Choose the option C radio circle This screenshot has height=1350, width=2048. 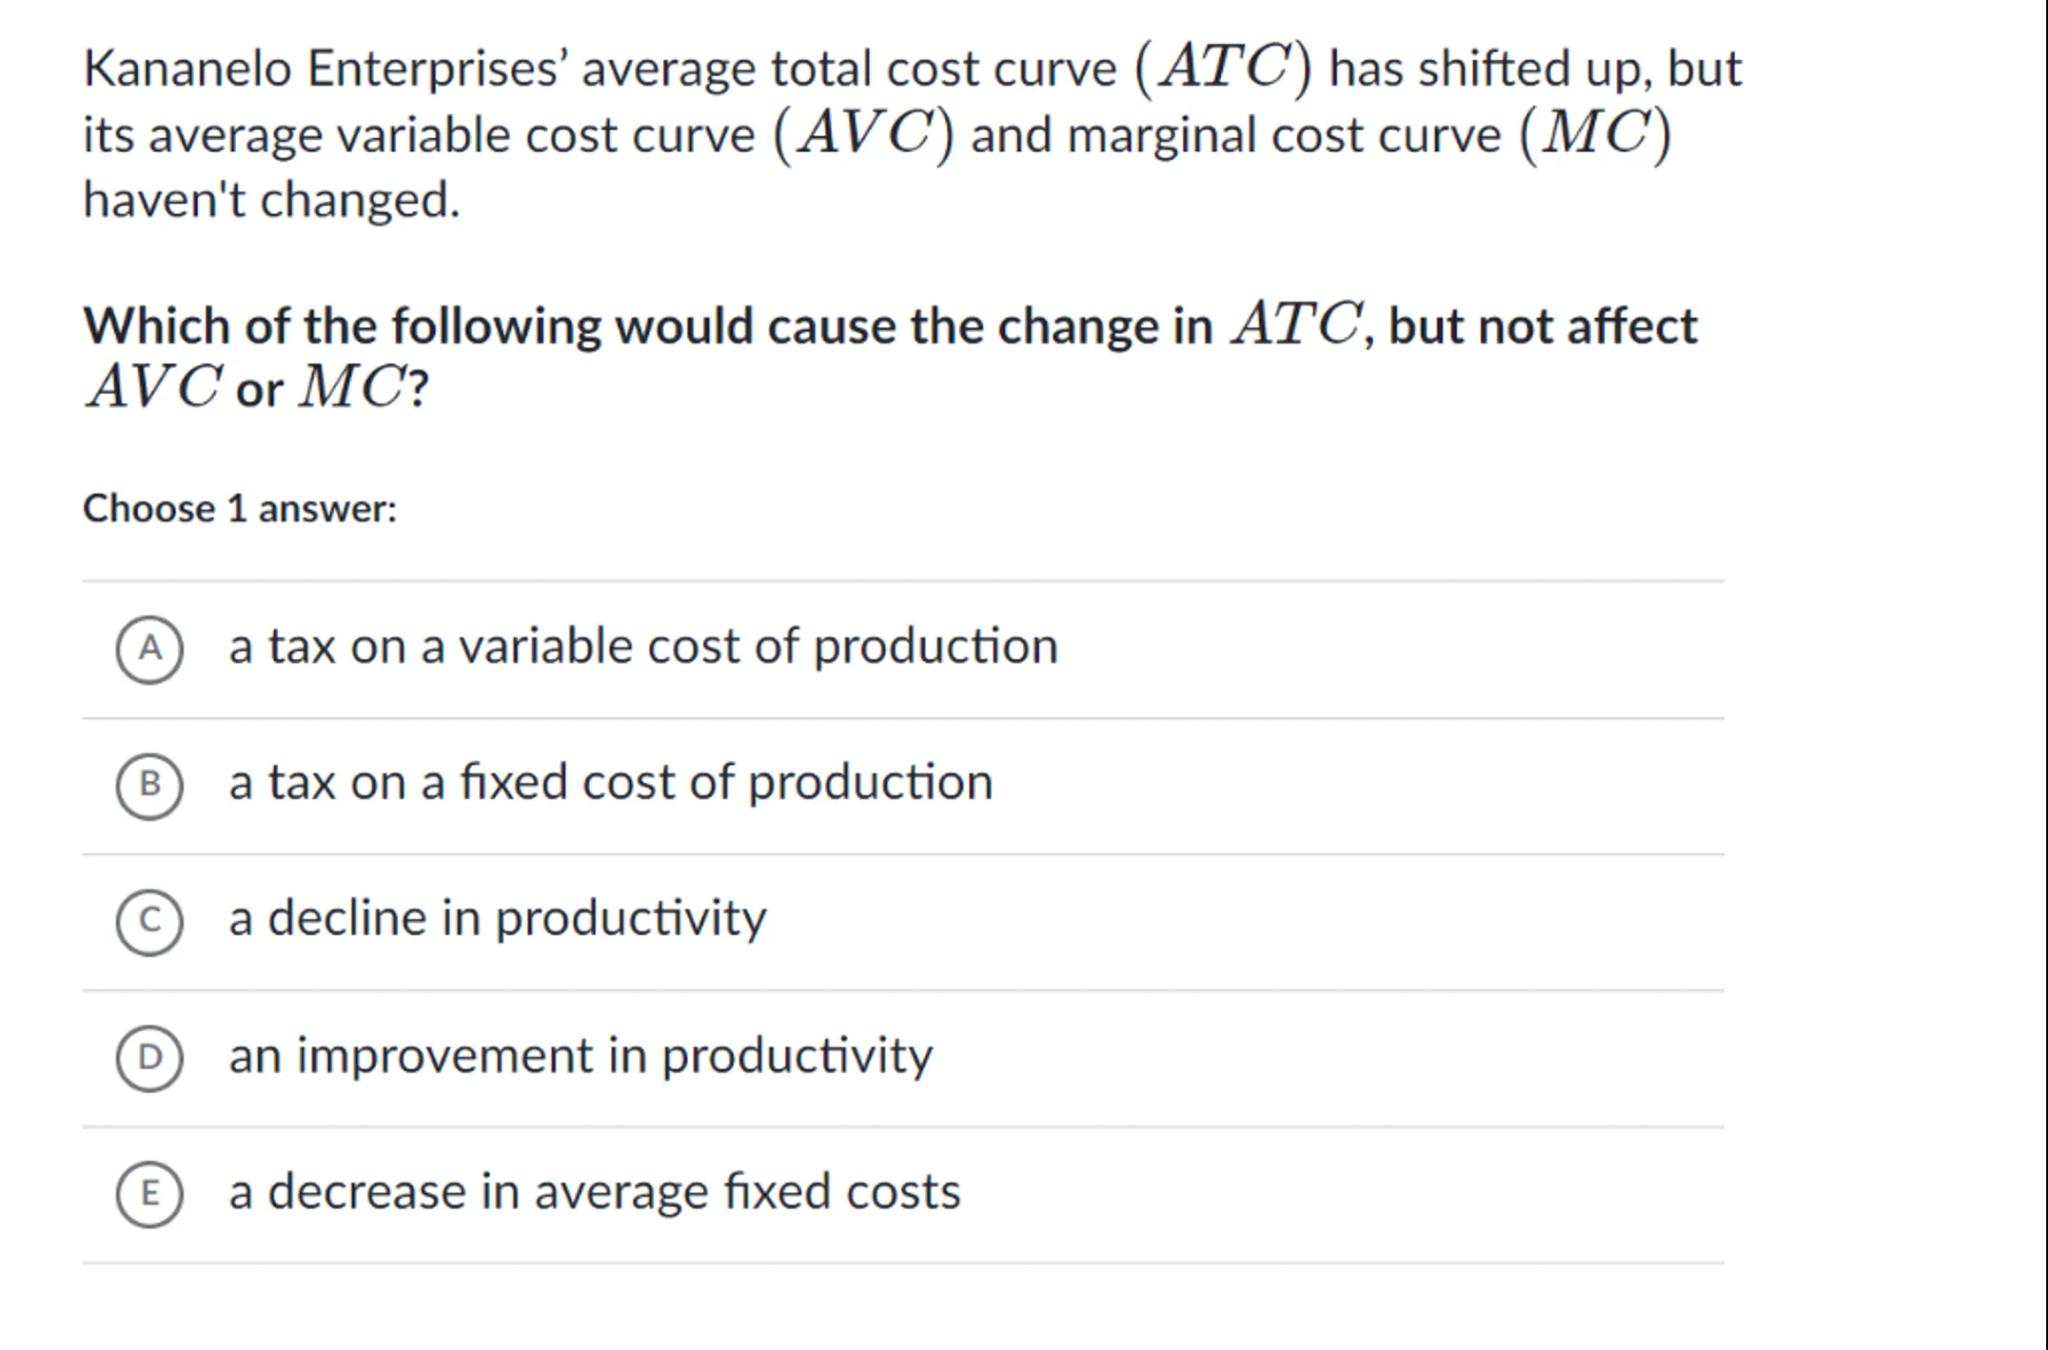tap(149, 922)
